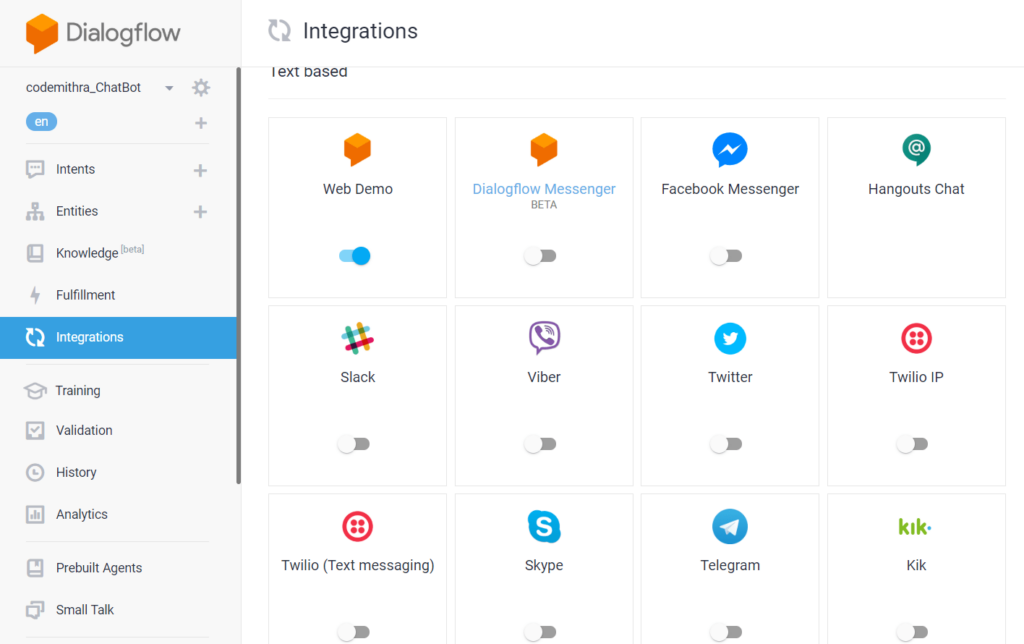Click the Training graduation cap icon
This screenshot has width=1024, height=644.
click(35, 391)
